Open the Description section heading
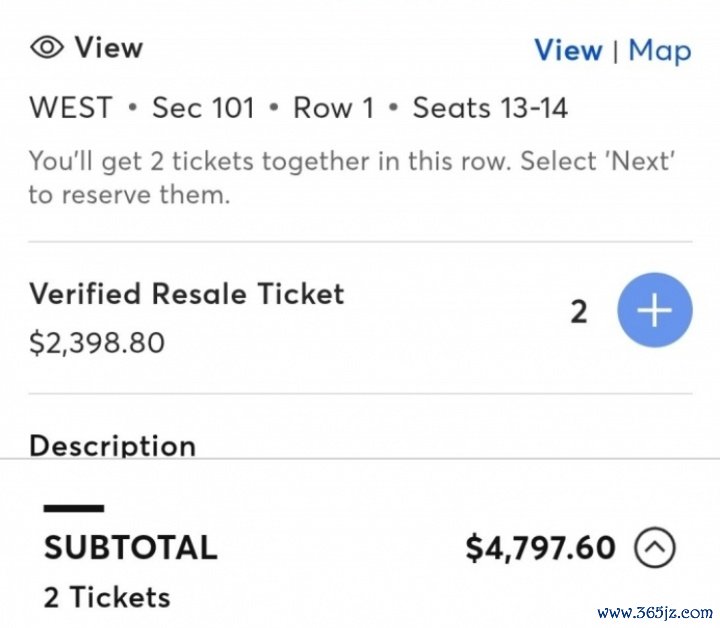The image size is (720, 628). [x=112, y=445]
